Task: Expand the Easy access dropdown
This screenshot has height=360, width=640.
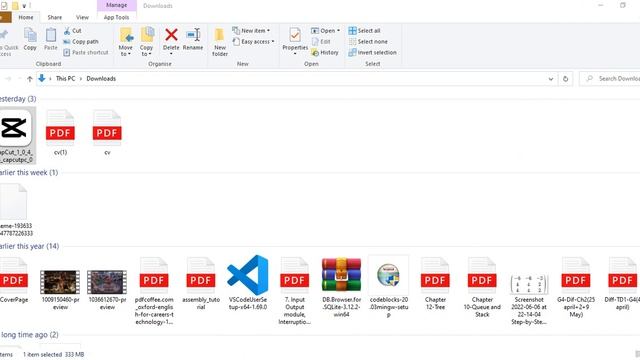Action: pos(253,42)
